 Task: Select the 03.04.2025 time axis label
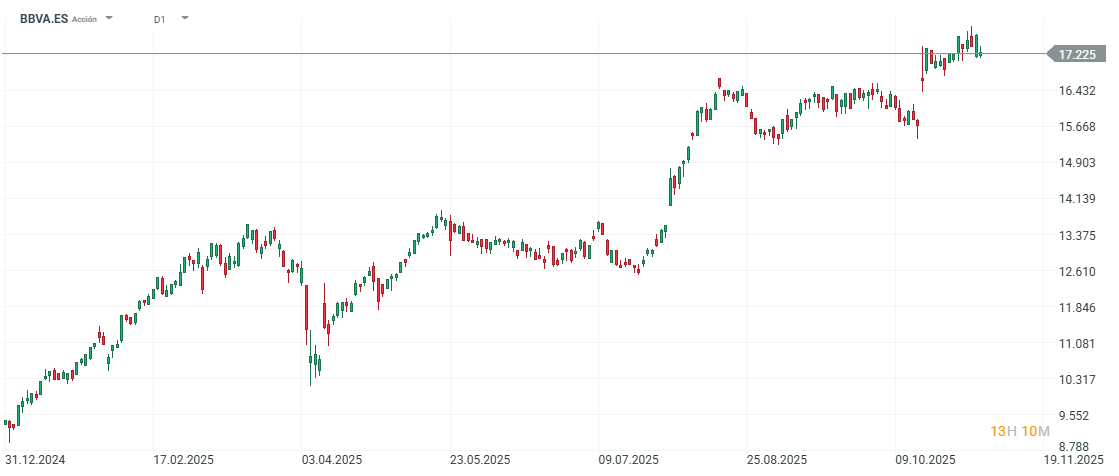(331, 460)
